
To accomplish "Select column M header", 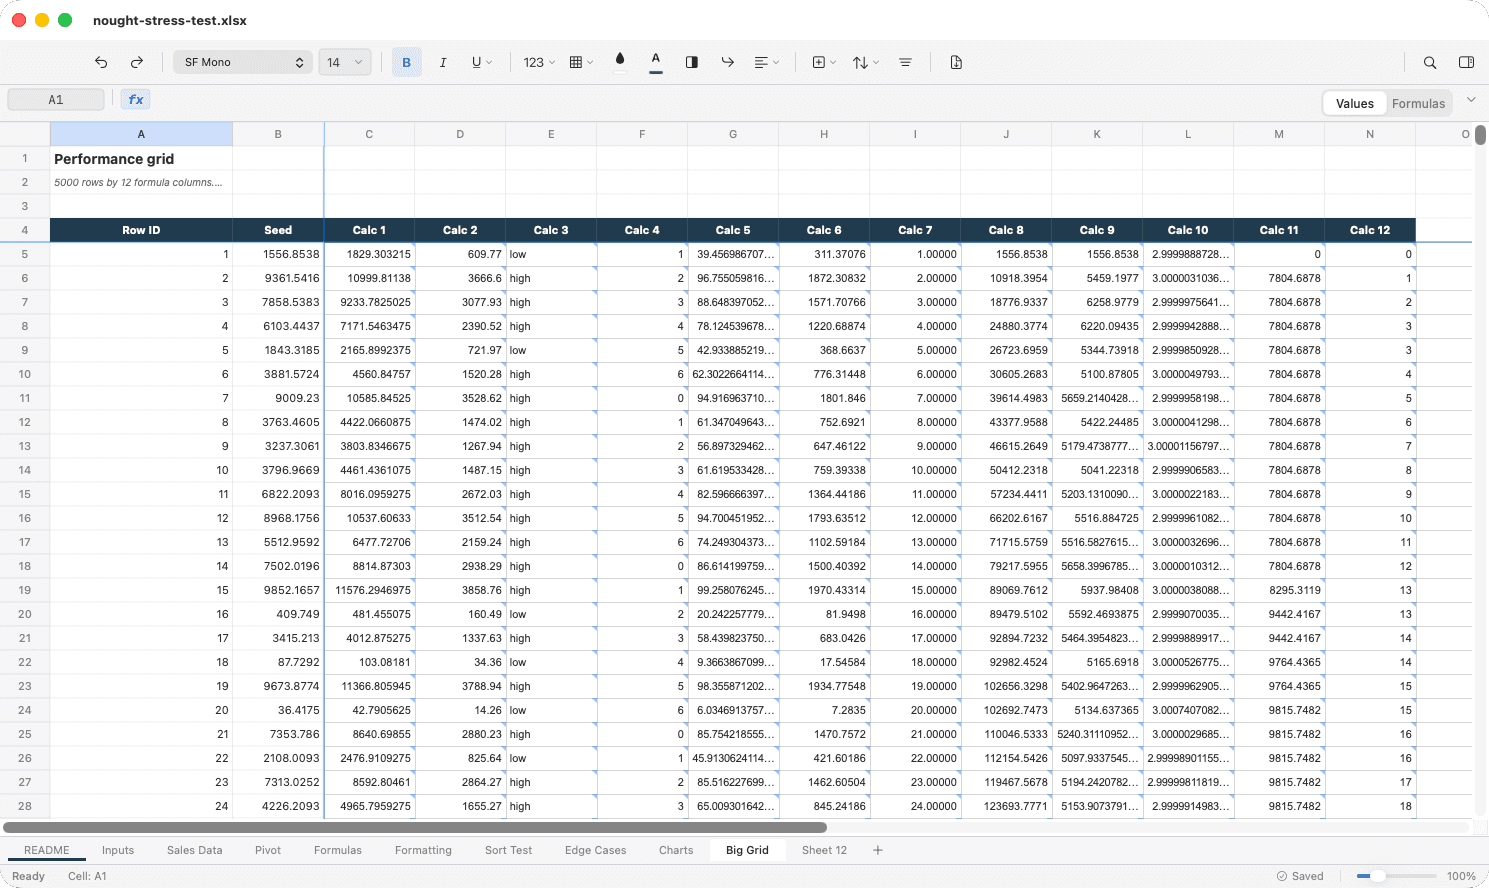I will pos(1279,134).
